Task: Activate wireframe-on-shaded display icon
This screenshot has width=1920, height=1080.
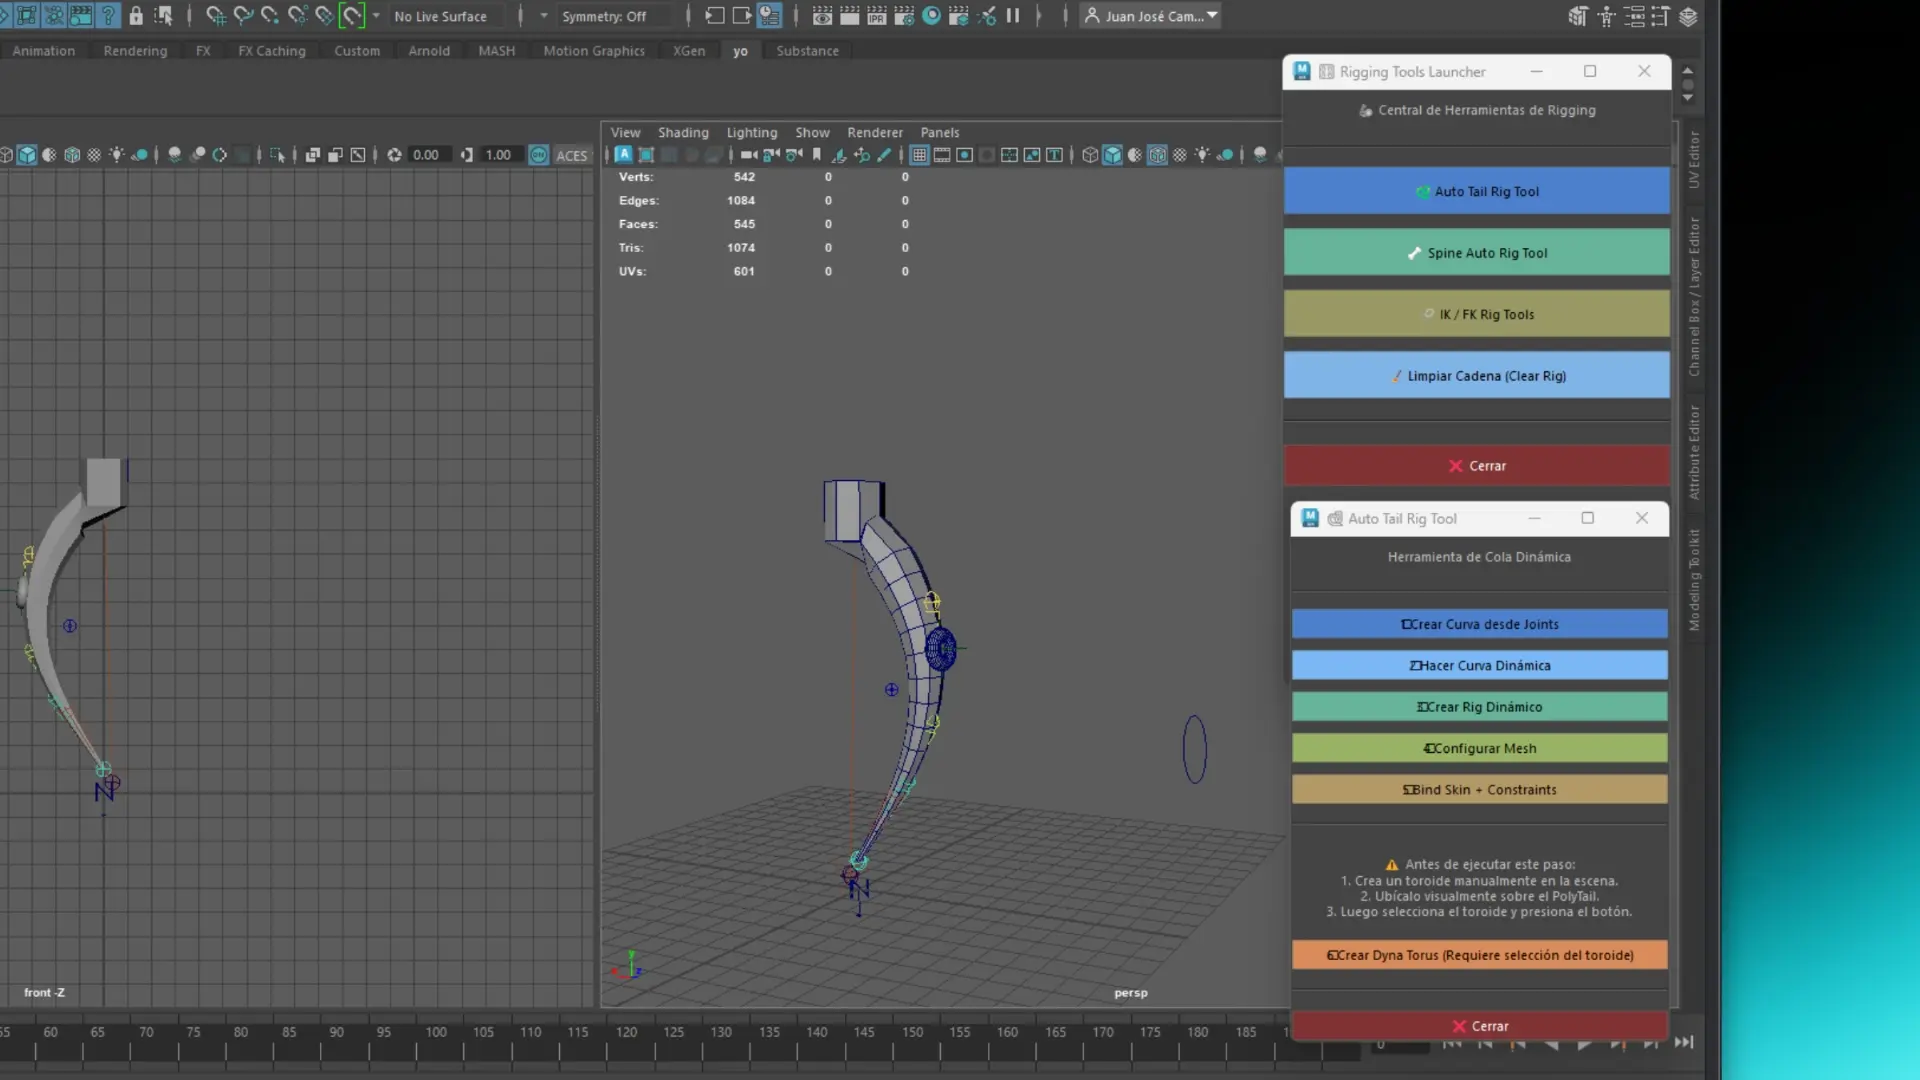Action: click(1158, 155)
